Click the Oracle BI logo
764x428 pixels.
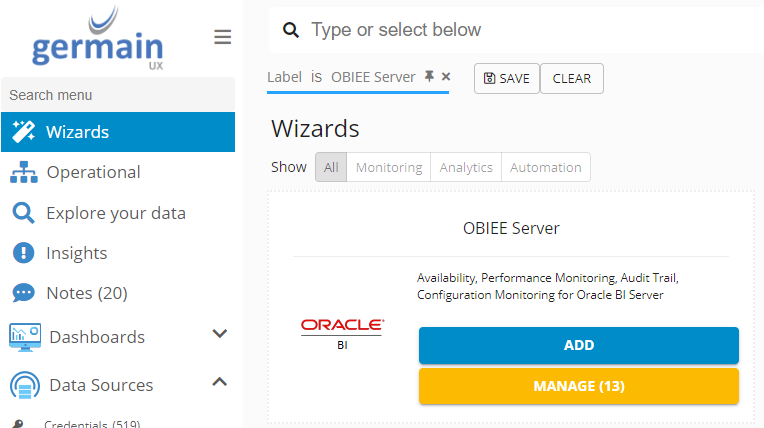click(x=342, y=332)
